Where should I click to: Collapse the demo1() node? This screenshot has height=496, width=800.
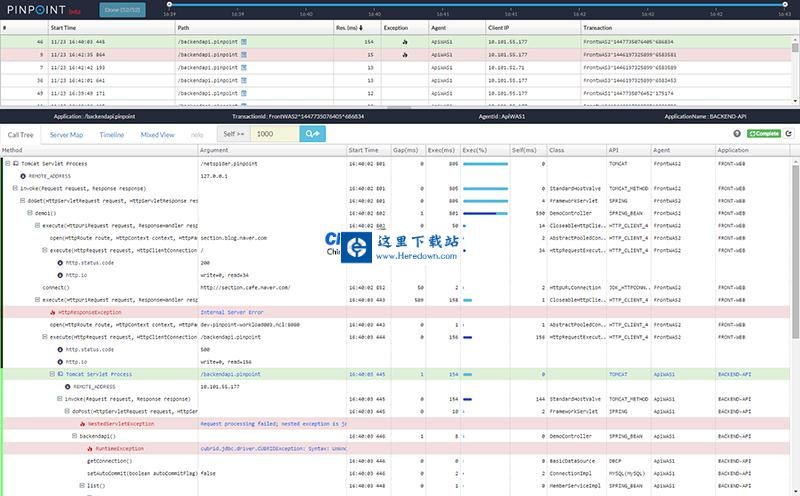tap(30, 213)
